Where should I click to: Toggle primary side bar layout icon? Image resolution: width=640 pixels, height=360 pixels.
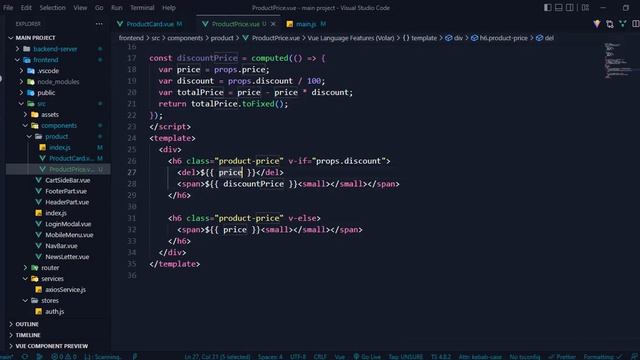tap(547, 8)
